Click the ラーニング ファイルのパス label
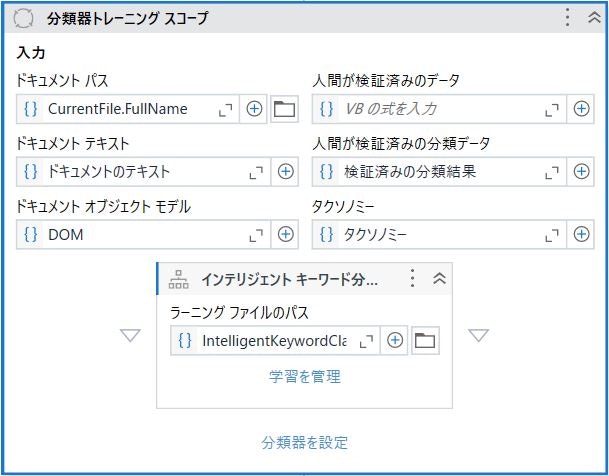 (239, 313)
